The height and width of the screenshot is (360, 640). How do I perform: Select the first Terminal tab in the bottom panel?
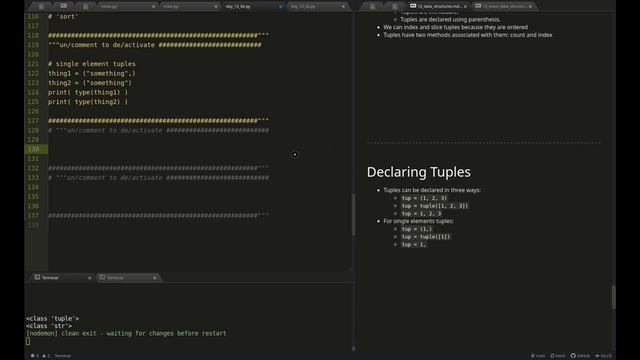click(x=63, y=278)
